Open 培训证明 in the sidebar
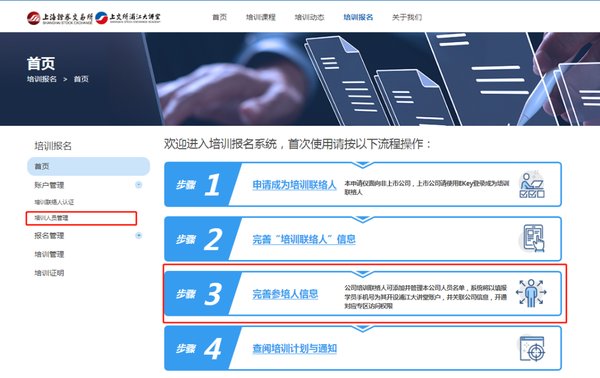 click(49, 273)
